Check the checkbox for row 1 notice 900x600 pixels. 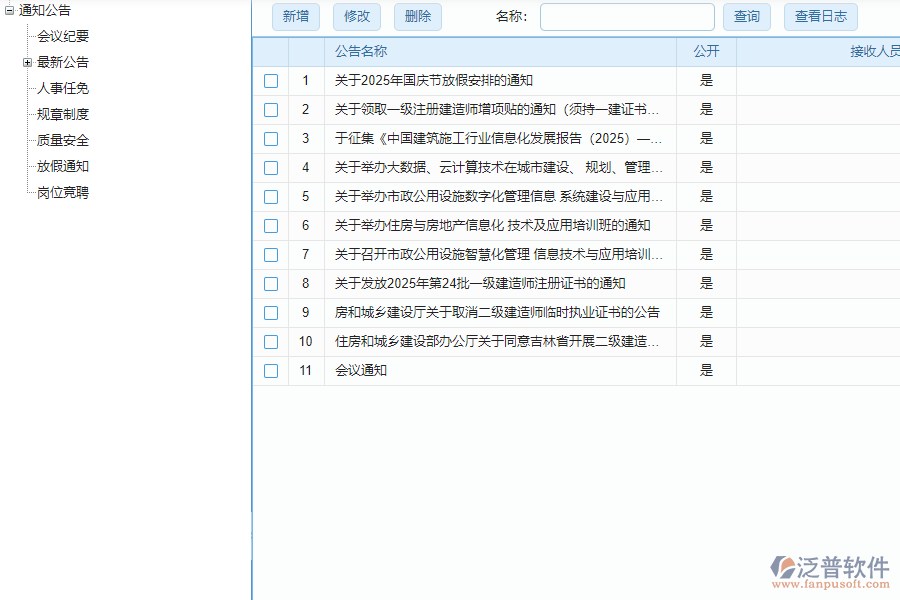pyautogui.click(x=270, y=81)
